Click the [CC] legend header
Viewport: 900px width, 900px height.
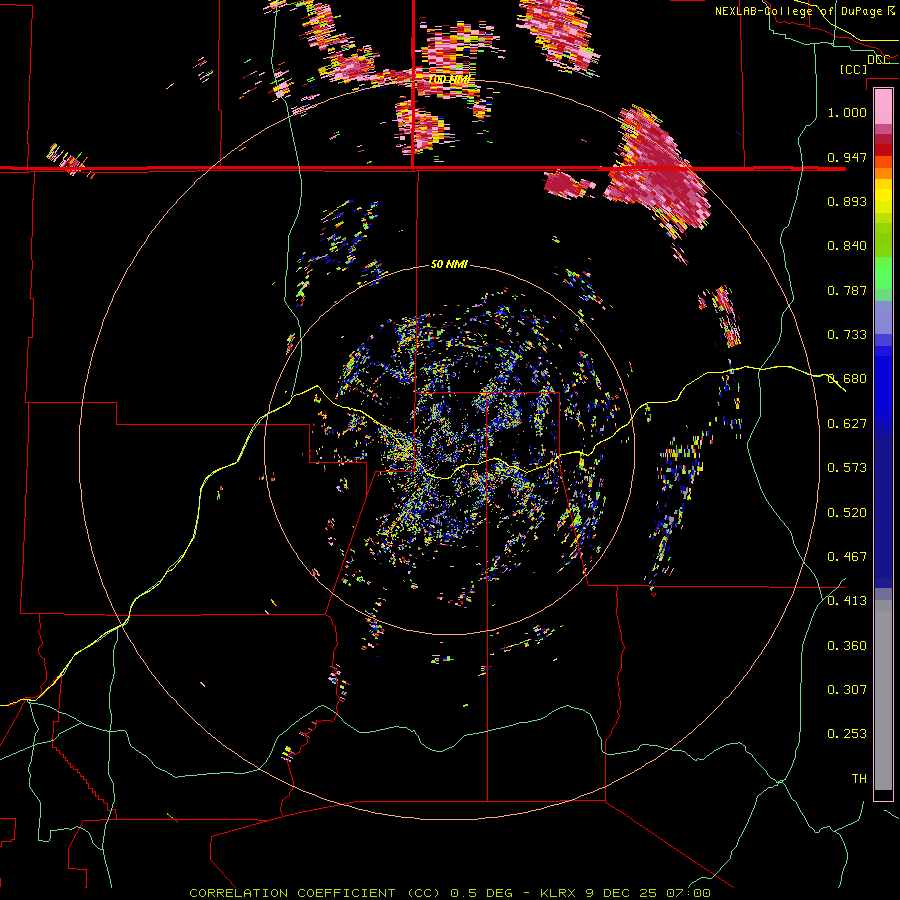click(853, 69)
